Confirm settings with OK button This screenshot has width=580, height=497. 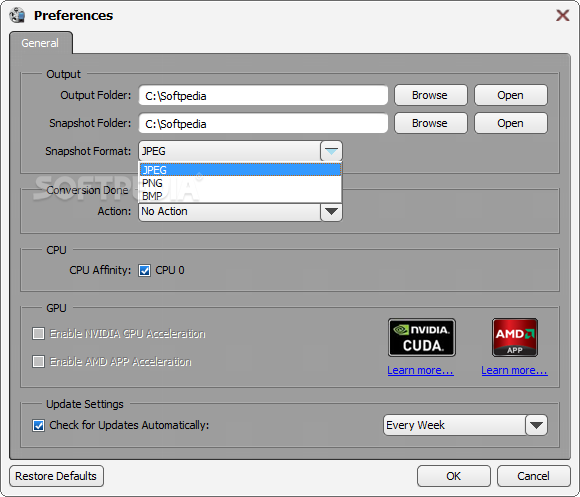point(454,476)
